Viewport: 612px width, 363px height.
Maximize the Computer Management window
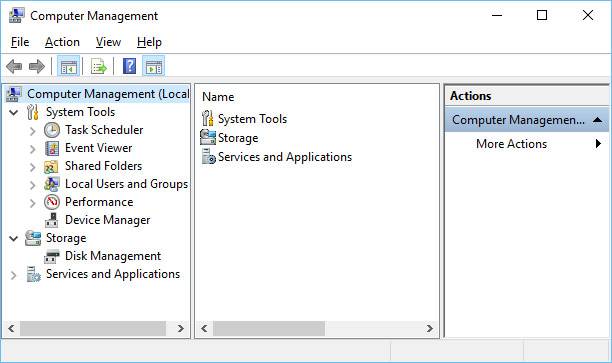point(542,15)
